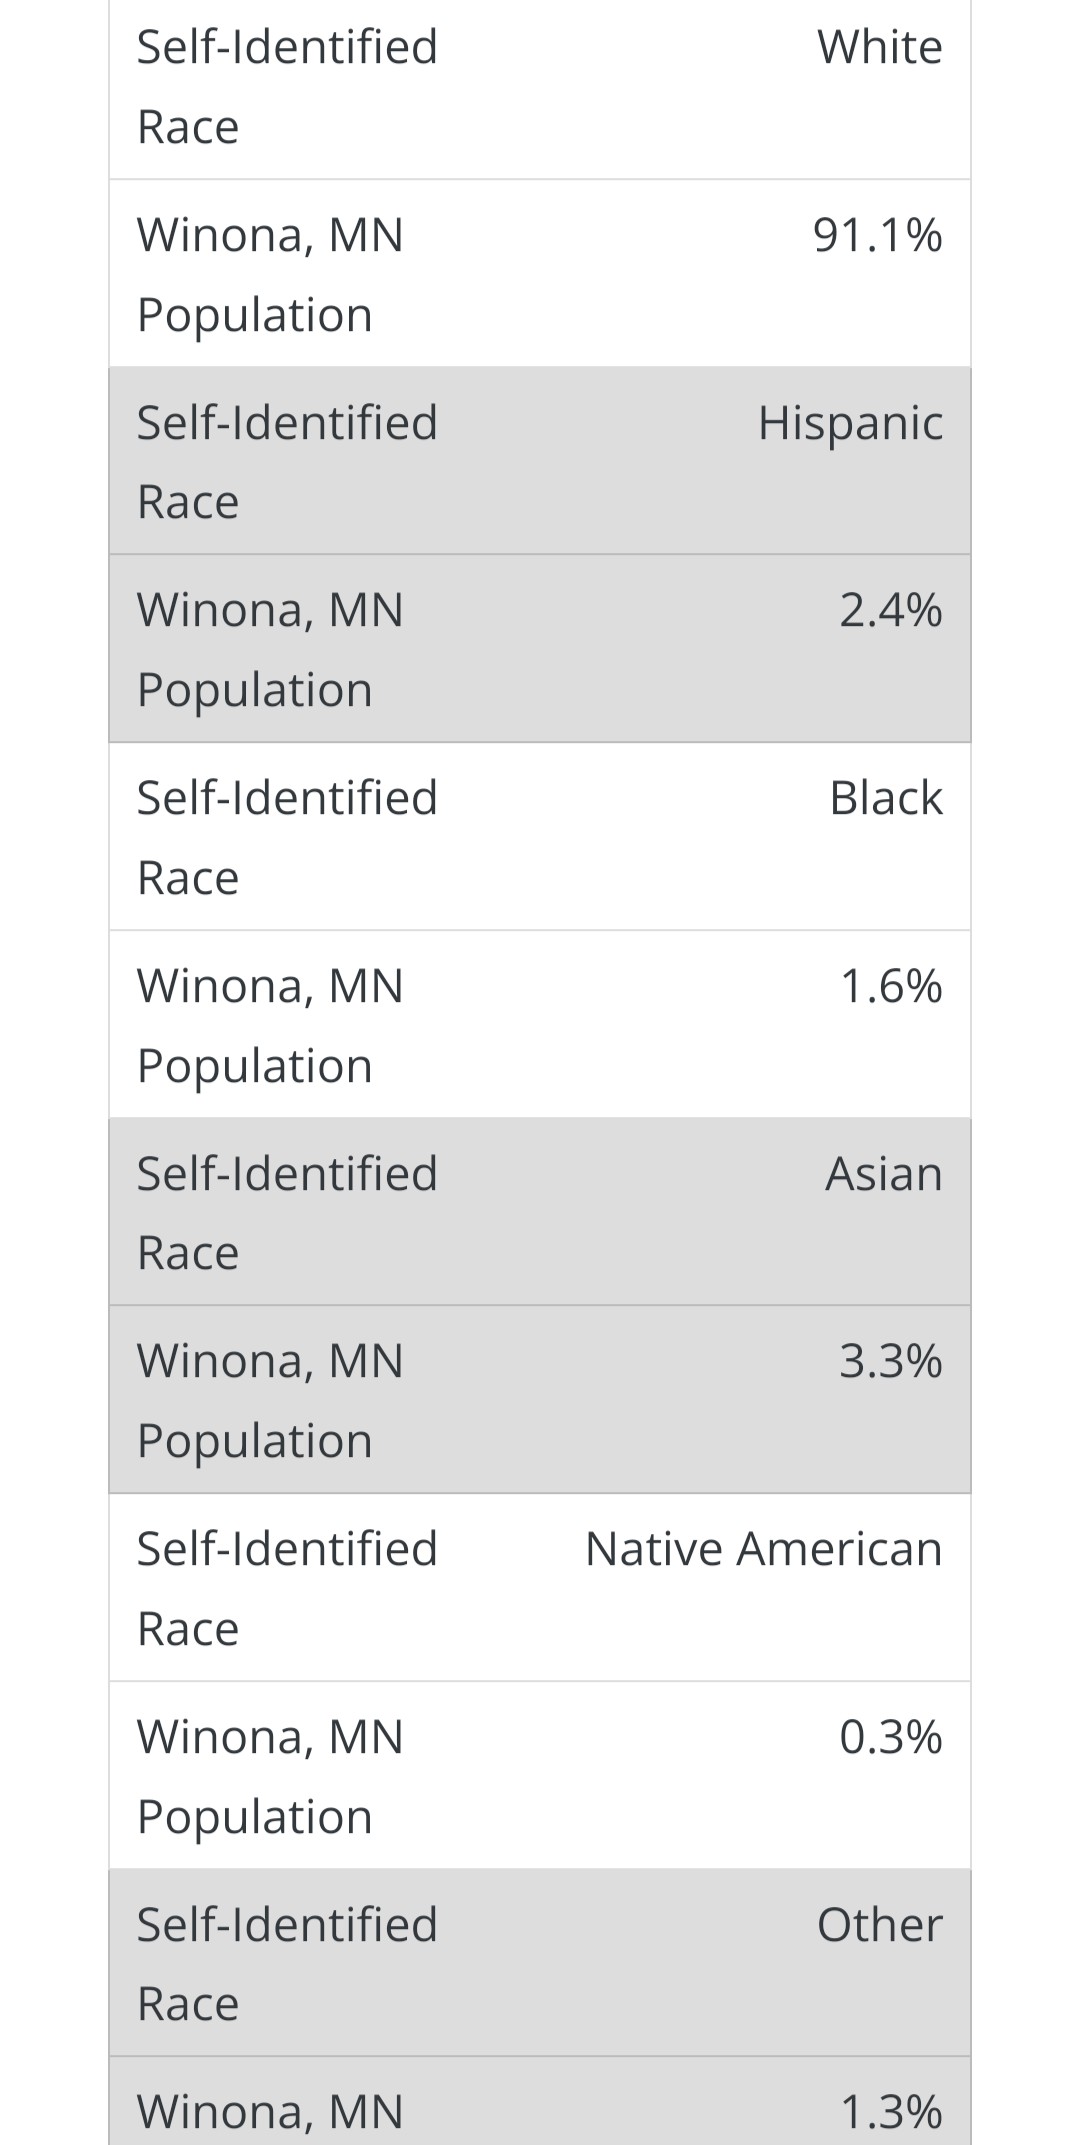Image resolution: width=1080 pixels, height=2145 pixels.
Task: Tap the Winona, MN Population label beside 91.1%
Action: tap(270, 275)
